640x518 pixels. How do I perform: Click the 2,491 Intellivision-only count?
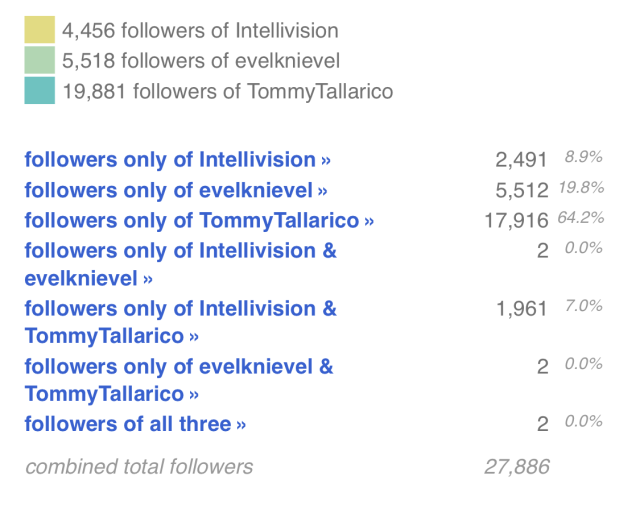(521, 160)
